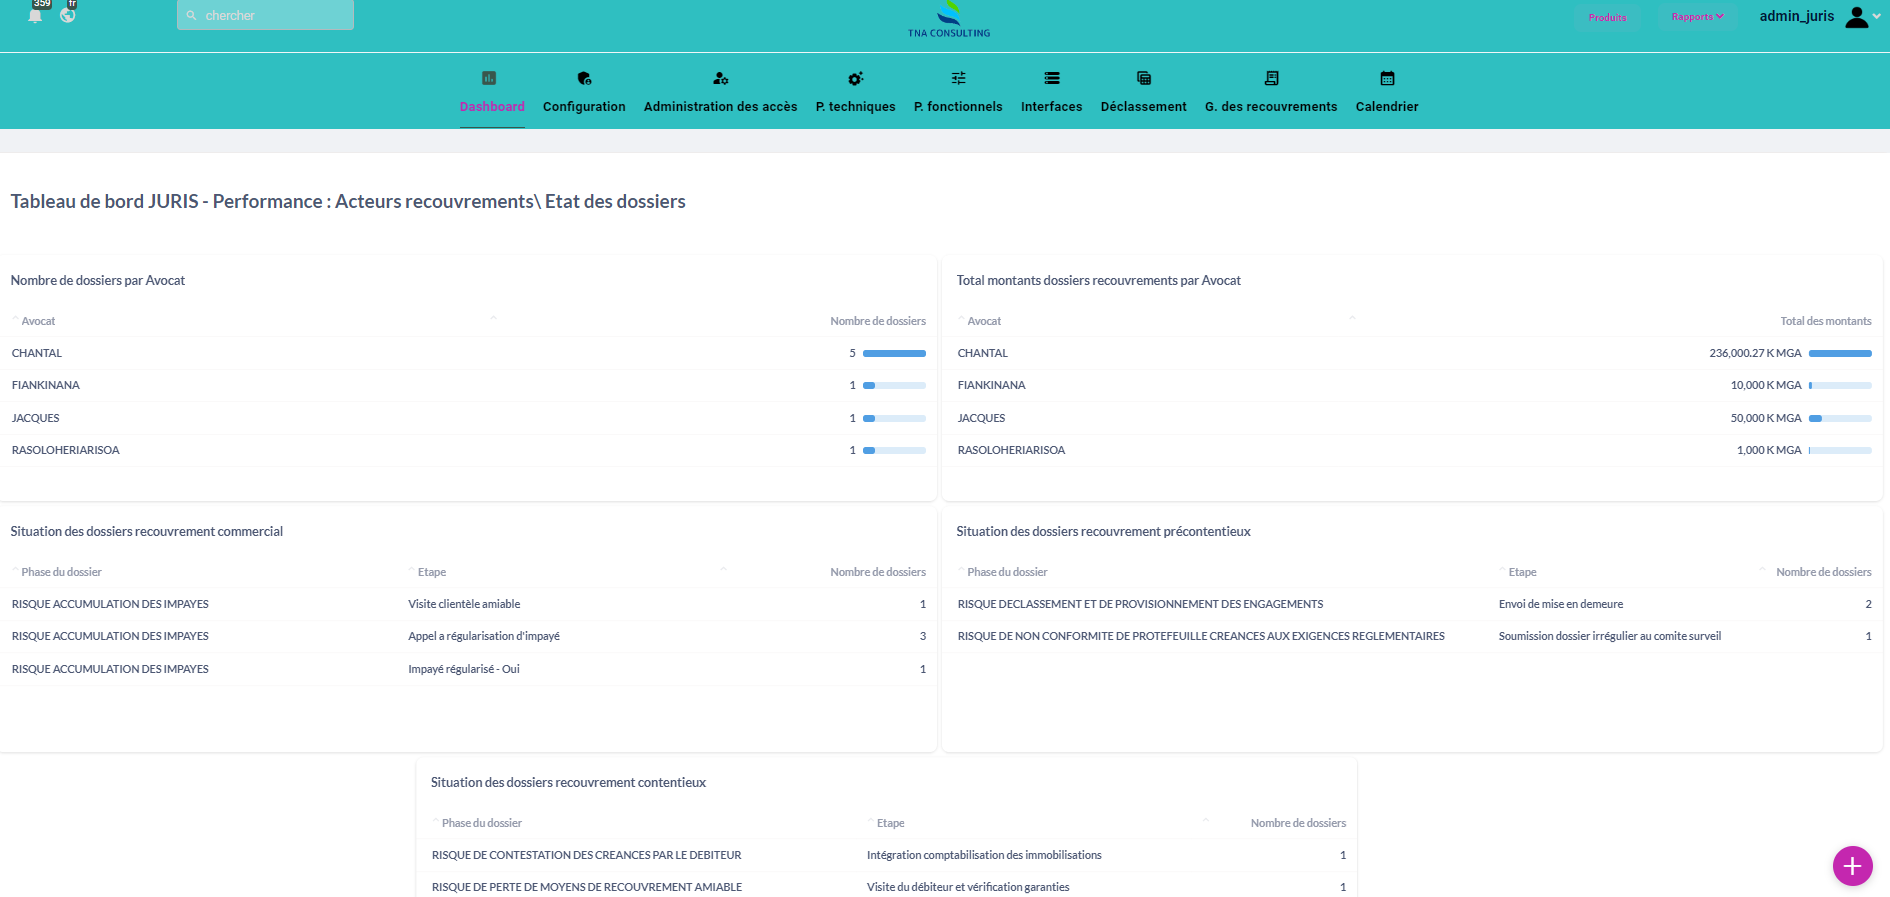Image resolution: width=1890 pixels, height=897 pixels.
Task: Click the Administration des accès user icon
Action: [720, 78]
